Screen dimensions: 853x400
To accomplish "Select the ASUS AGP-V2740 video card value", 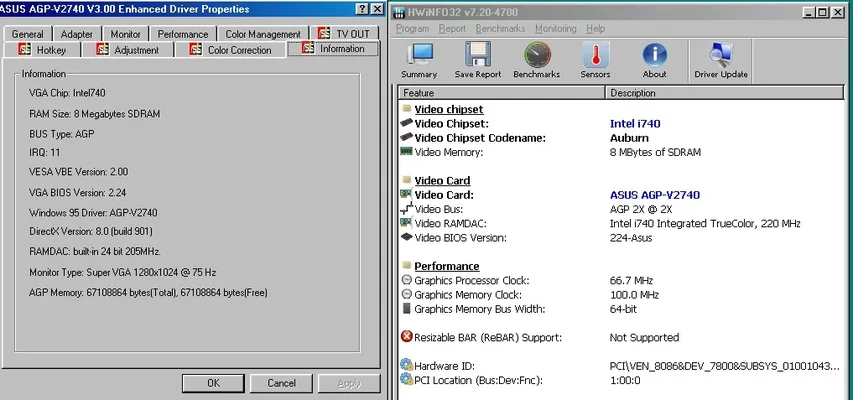I will [x=654, y=195].
